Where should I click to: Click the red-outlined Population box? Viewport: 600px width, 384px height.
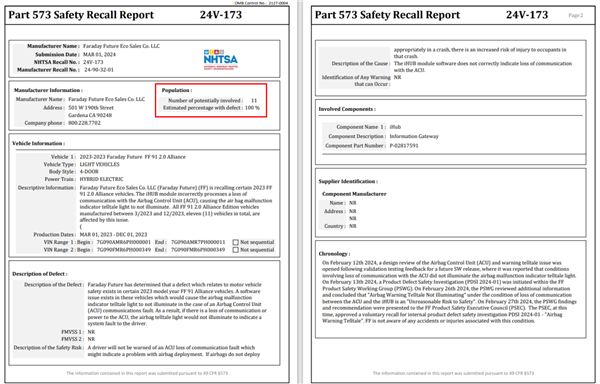(211, 100)
